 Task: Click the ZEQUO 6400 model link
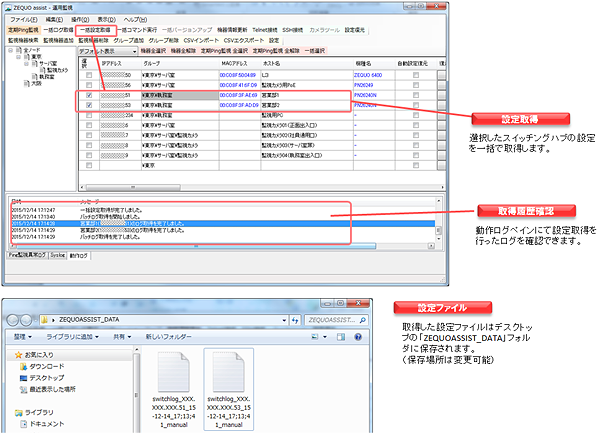coord(368,75)
